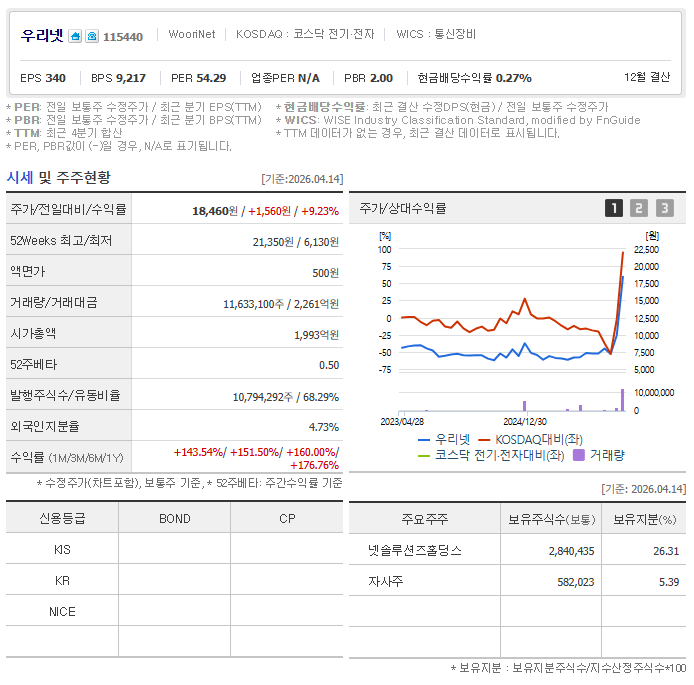The width and height of the screenshot is (694, 685).
Task: Click the 신용등급 column header
Action: [62, 518]
